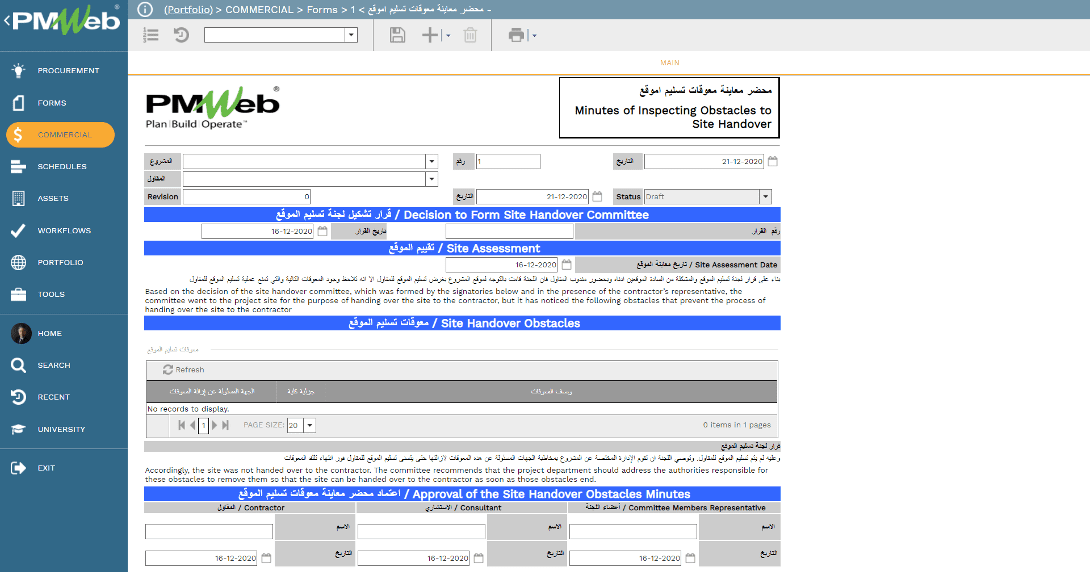This screenshot has width=1091, height=572.
Task: Click the Tools briefcase icon in sidebar
Action: coord(19,294)
